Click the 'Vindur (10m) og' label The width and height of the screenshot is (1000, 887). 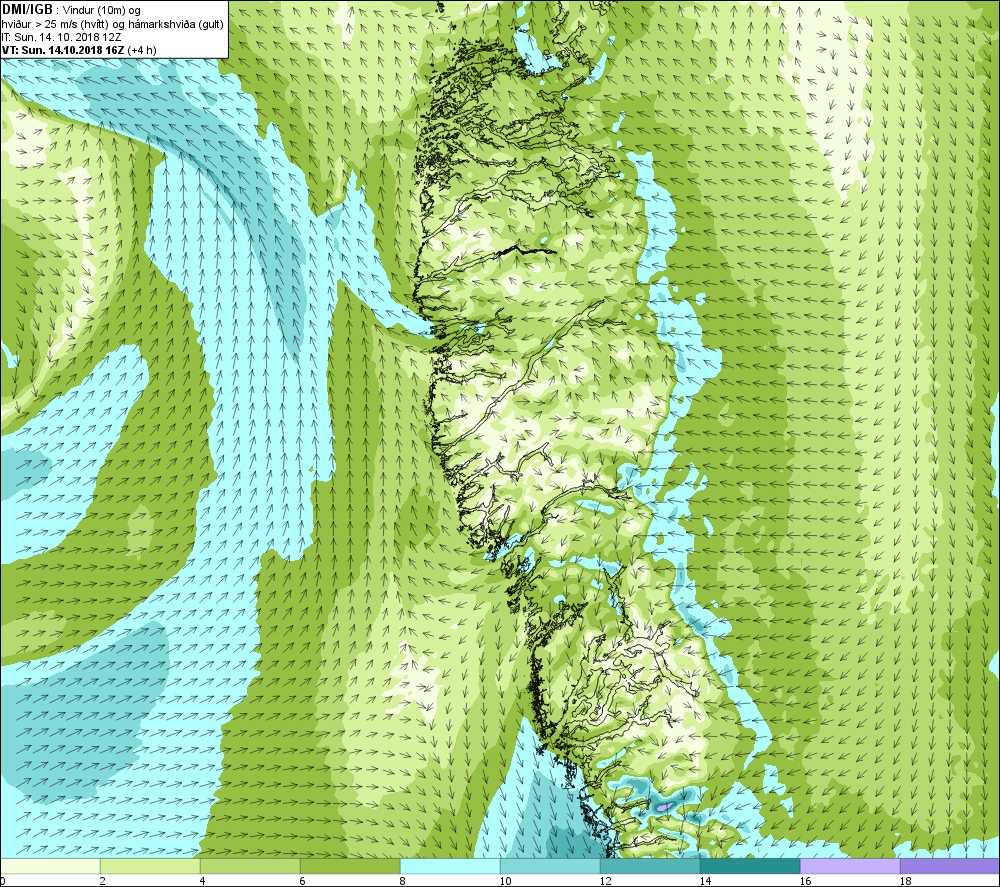pos(102,11)
